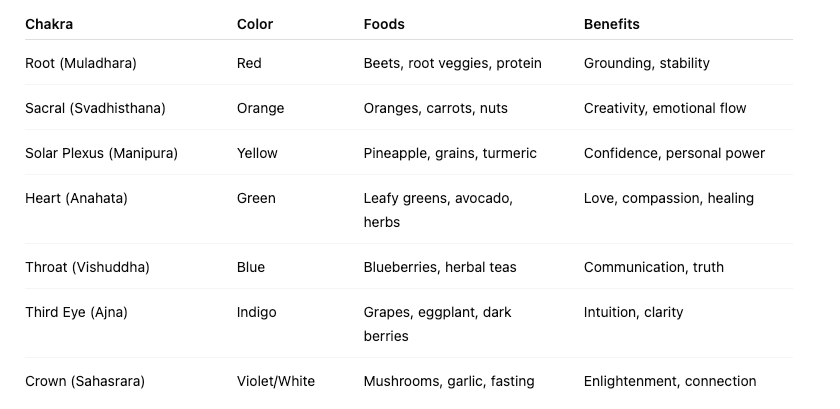Click the Pineapple, grains, turmeric cell

(x=450, y=153)
